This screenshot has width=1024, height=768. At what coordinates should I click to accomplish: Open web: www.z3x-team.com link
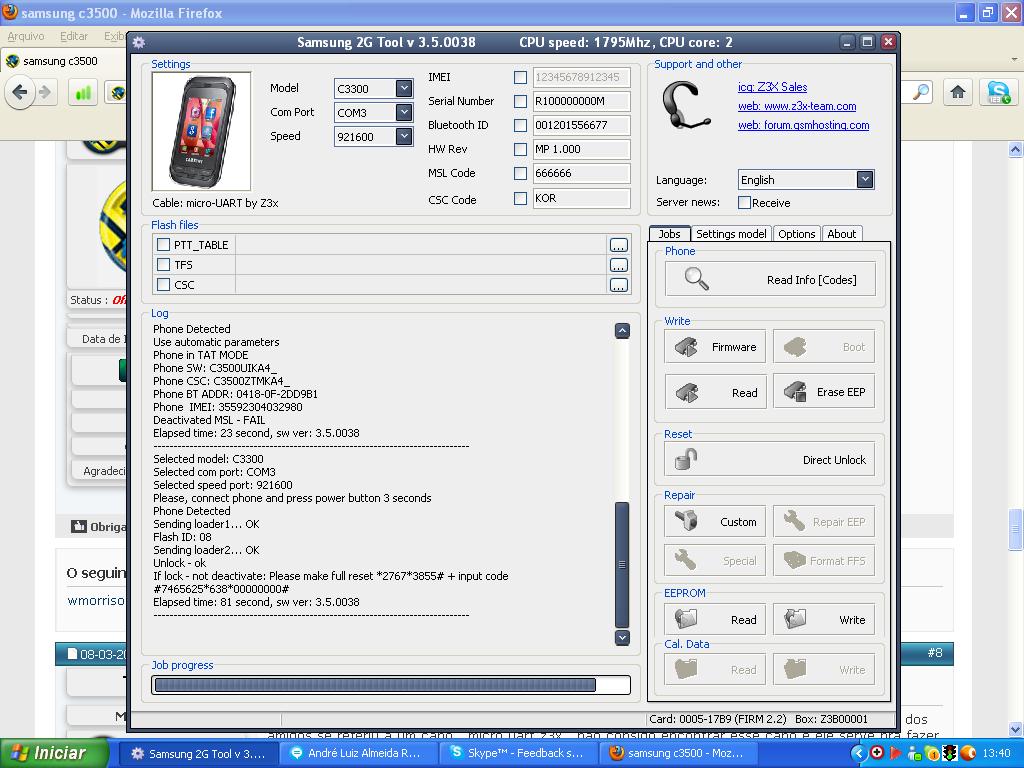(797, 106)
